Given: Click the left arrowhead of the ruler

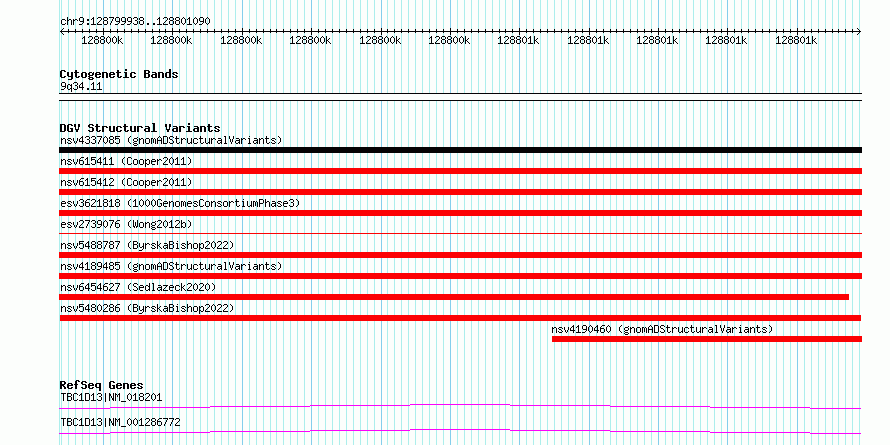Looking at the screenshot, I should point(62,31).
